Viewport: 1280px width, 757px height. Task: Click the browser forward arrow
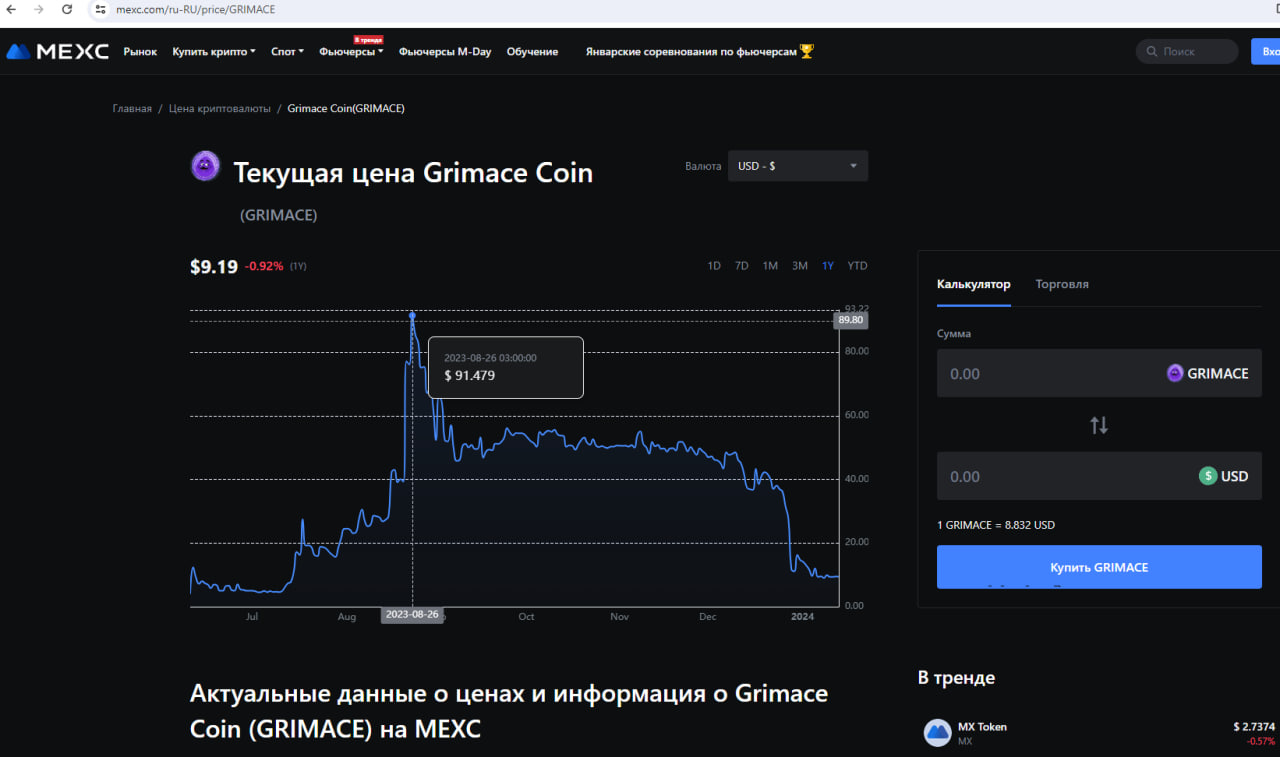coord(38,9)
